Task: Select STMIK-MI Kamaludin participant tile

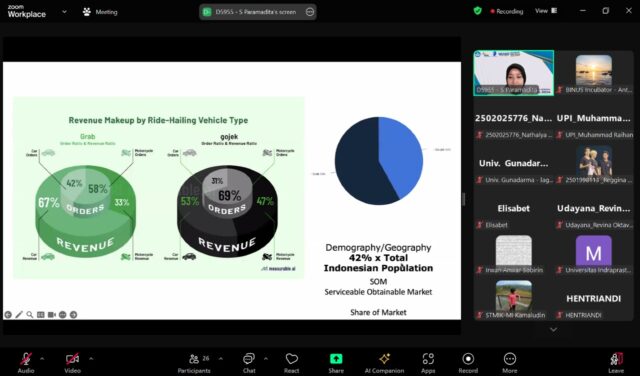Action: click(x=513, y=299)
